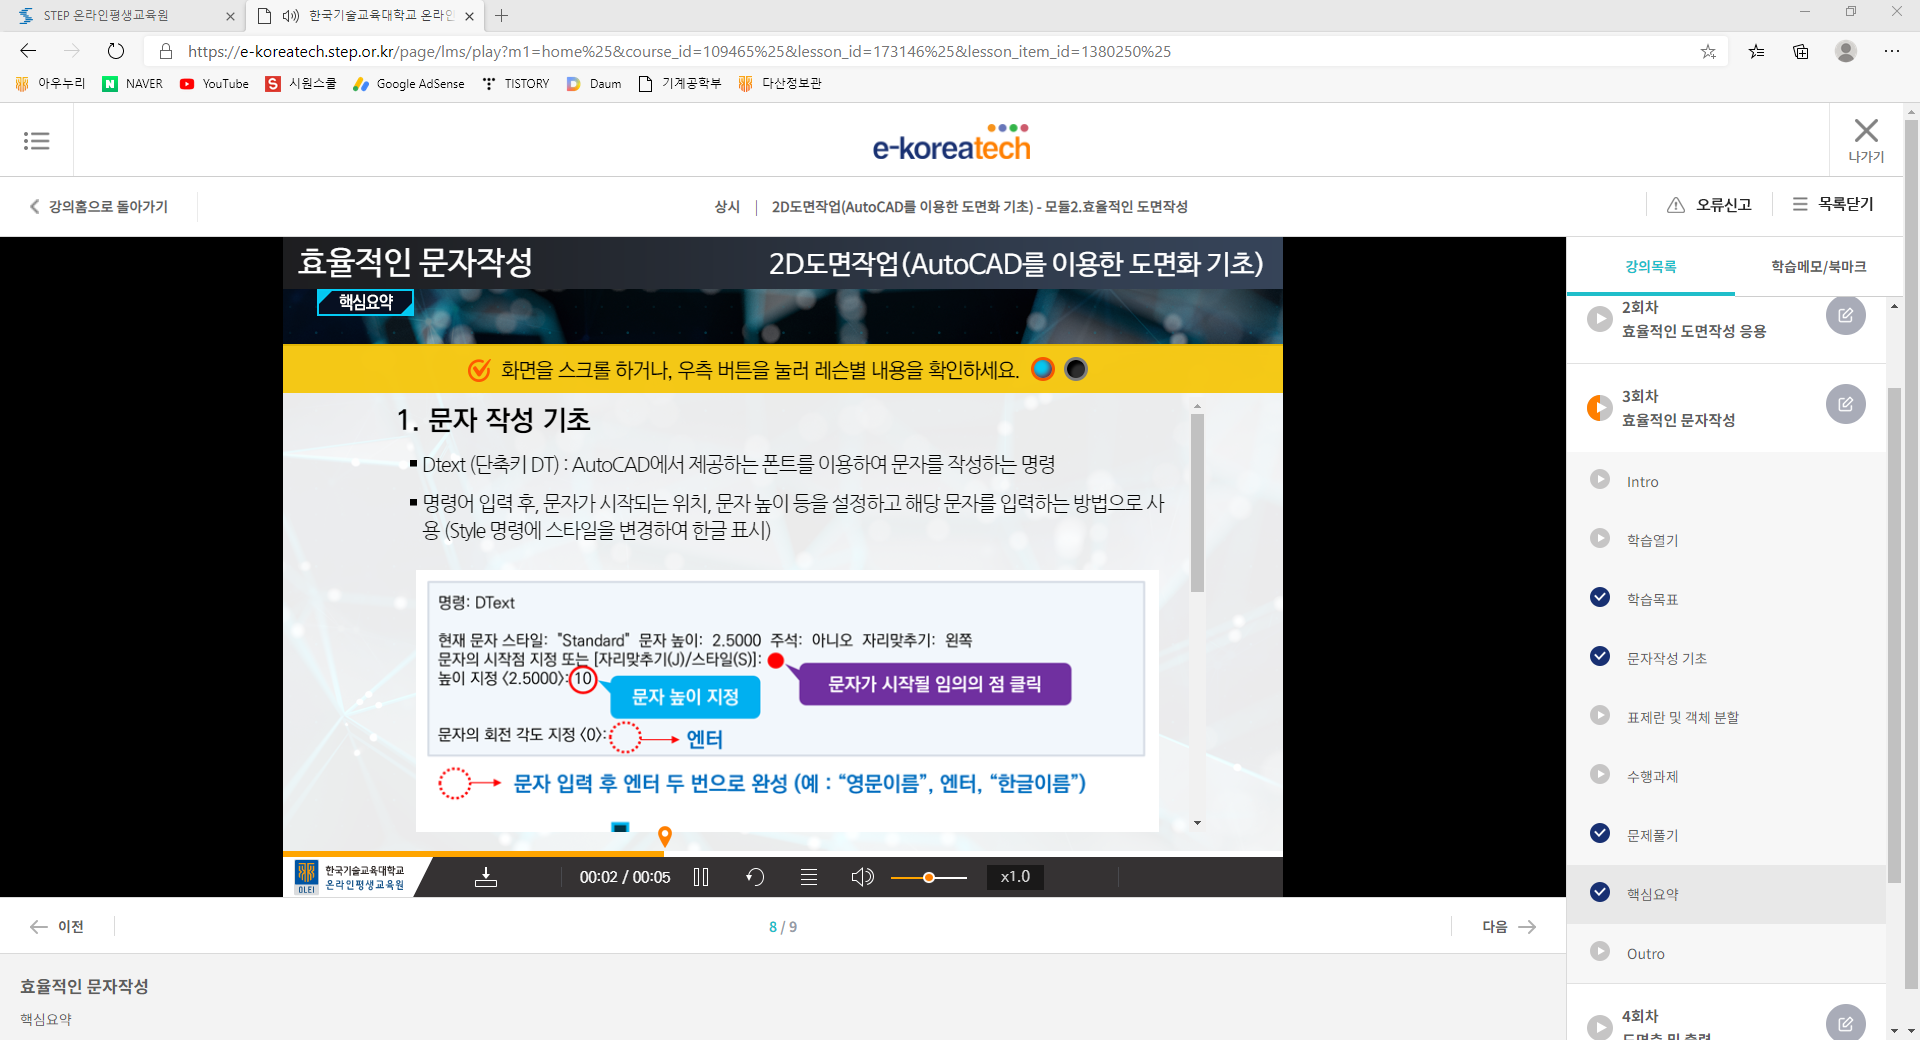Click lecture list scroll down arrow
Screen dimensions: 1920x1040
1894,1030
